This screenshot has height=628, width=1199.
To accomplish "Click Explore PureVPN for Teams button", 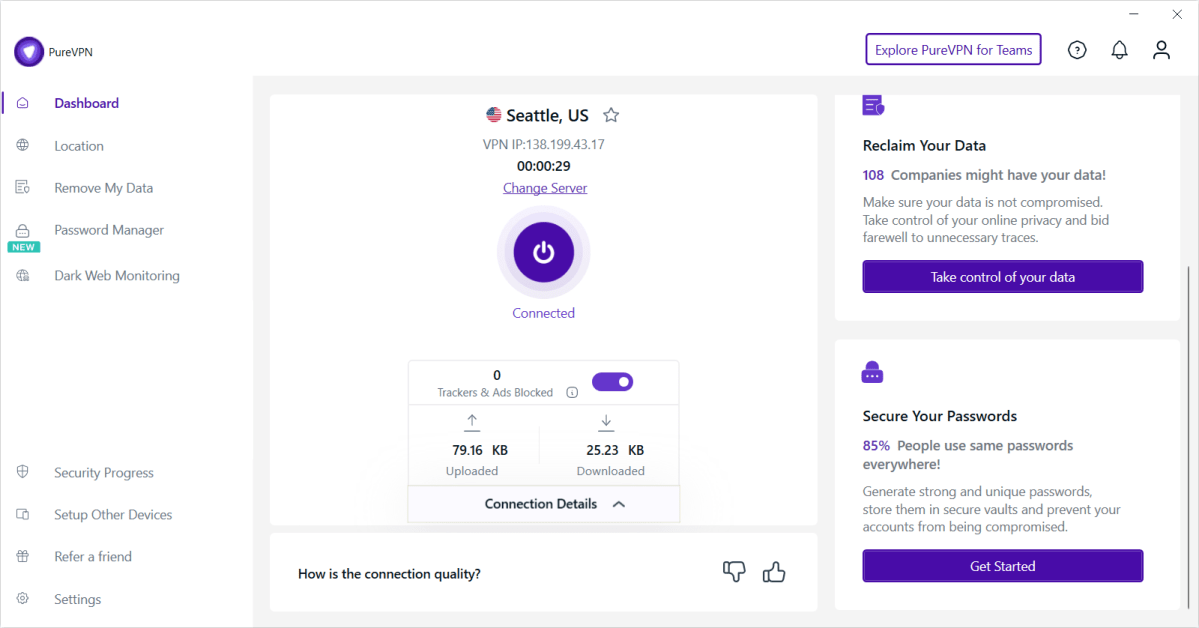I will (x=954, y=50).
